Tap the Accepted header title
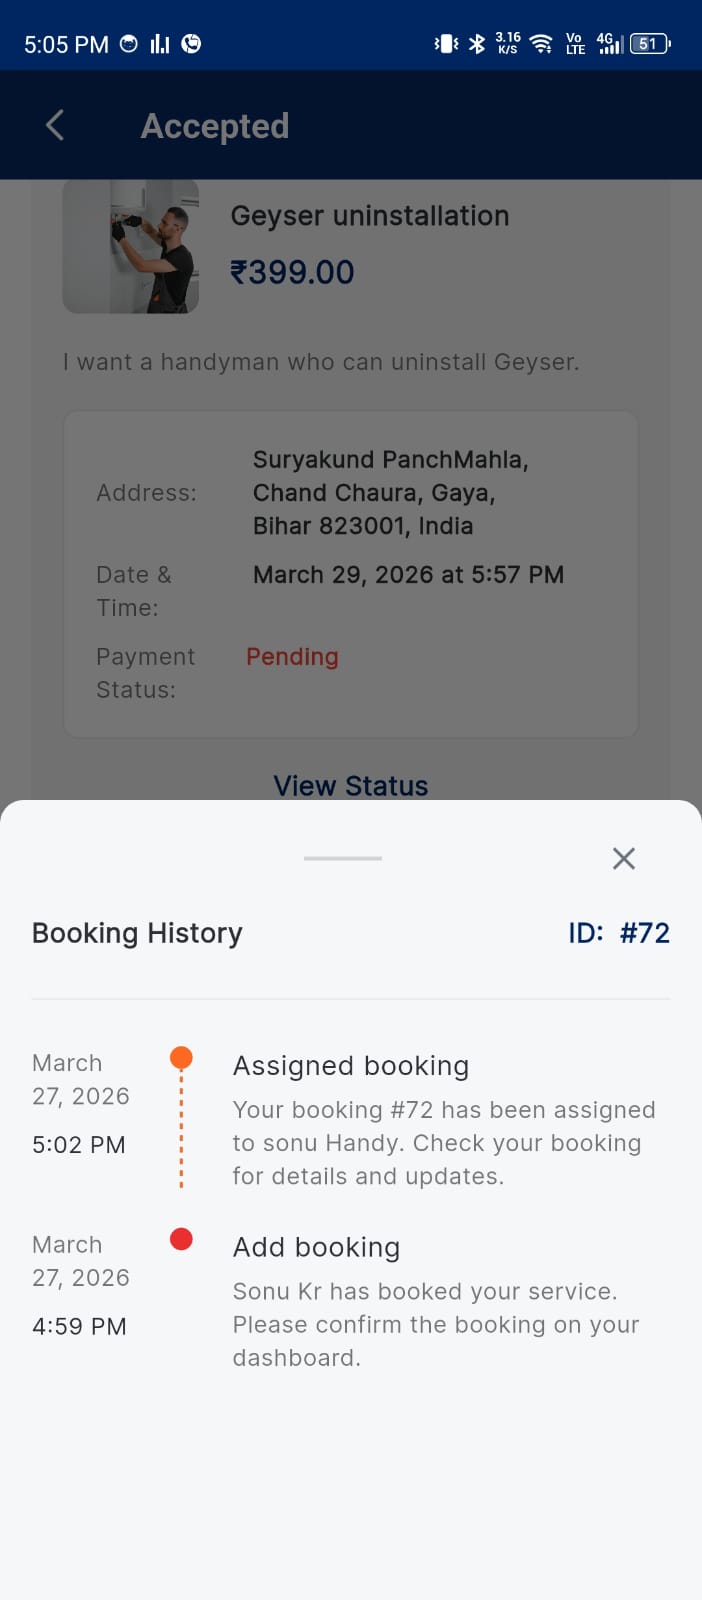 tap(214, 126)
